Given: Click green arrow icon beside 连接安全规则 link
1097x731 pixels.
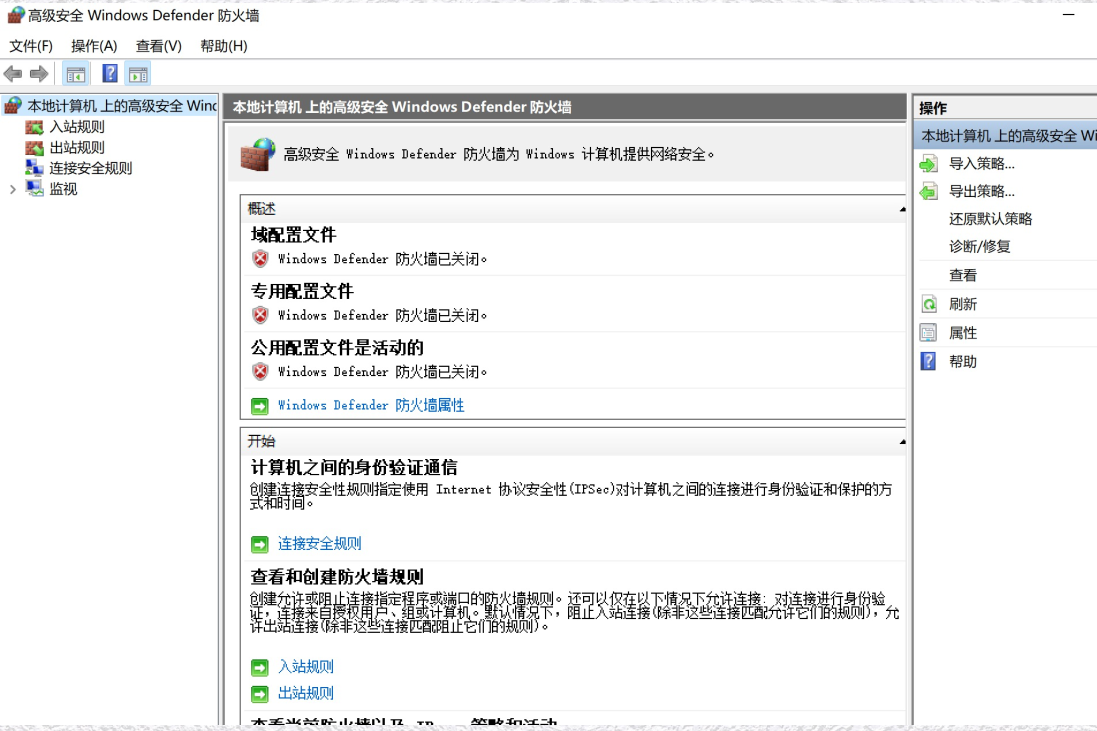Looking at the screenshot, I should [x=260, y=544].
